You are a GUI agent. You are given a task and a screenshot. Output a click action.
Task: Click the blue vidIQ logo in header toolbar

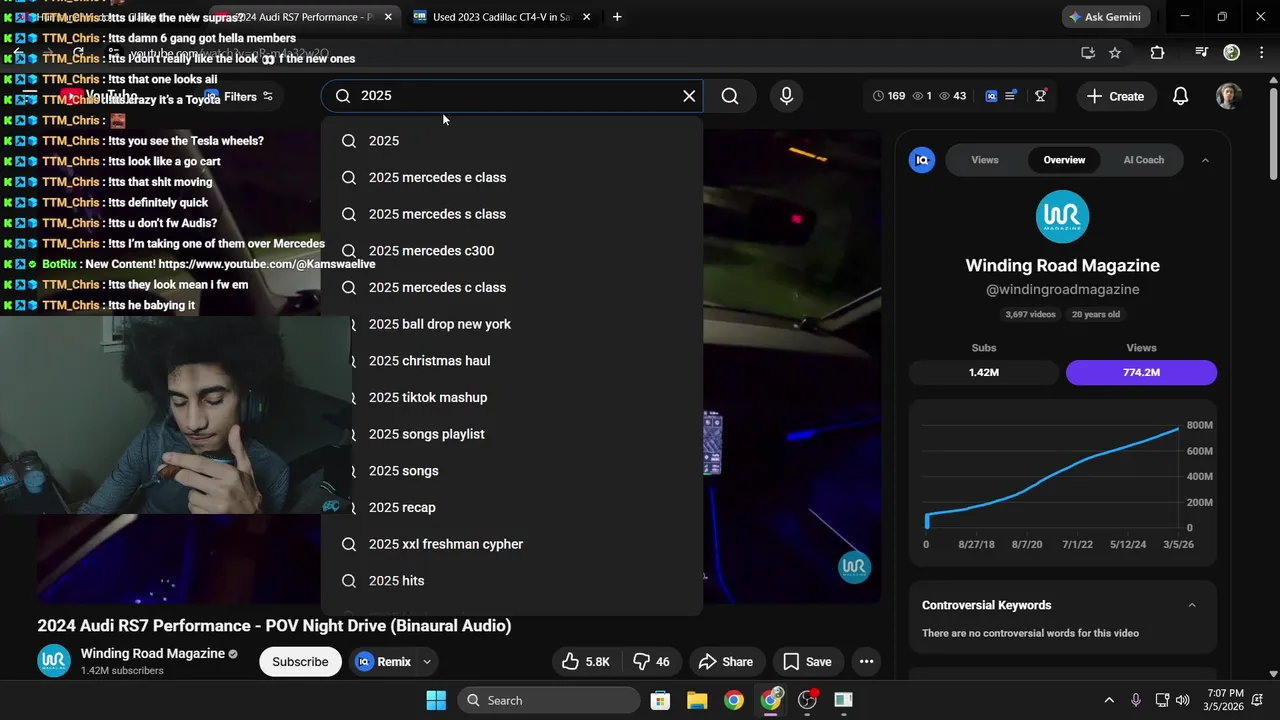(x=991, y=96)
